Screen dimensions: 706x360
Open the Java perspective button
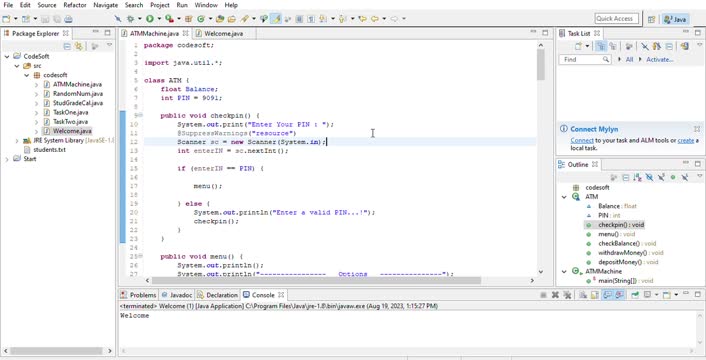click(675, 19)
